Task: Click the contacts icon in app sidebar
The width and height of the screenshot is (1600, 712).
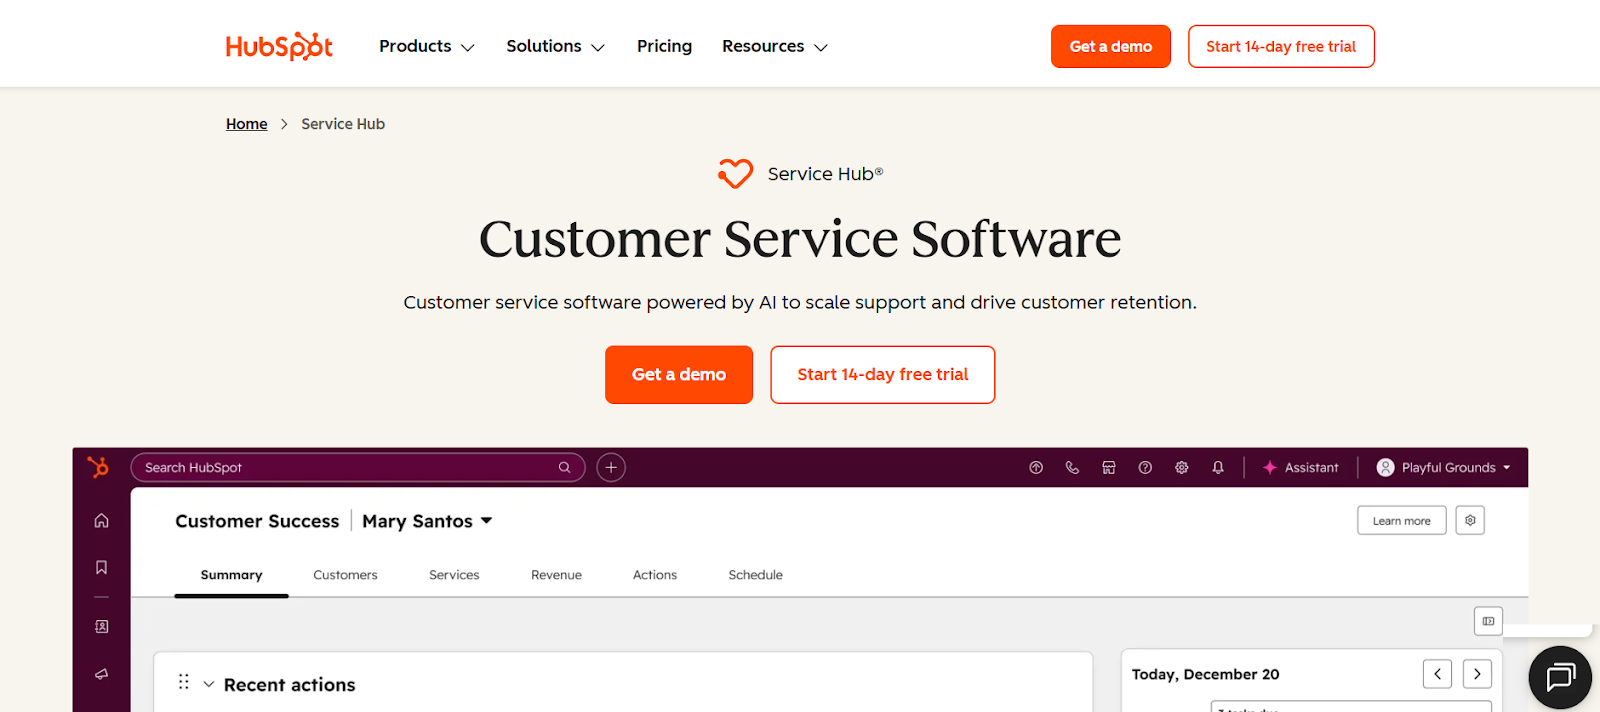Action: (x=101, y=626)
